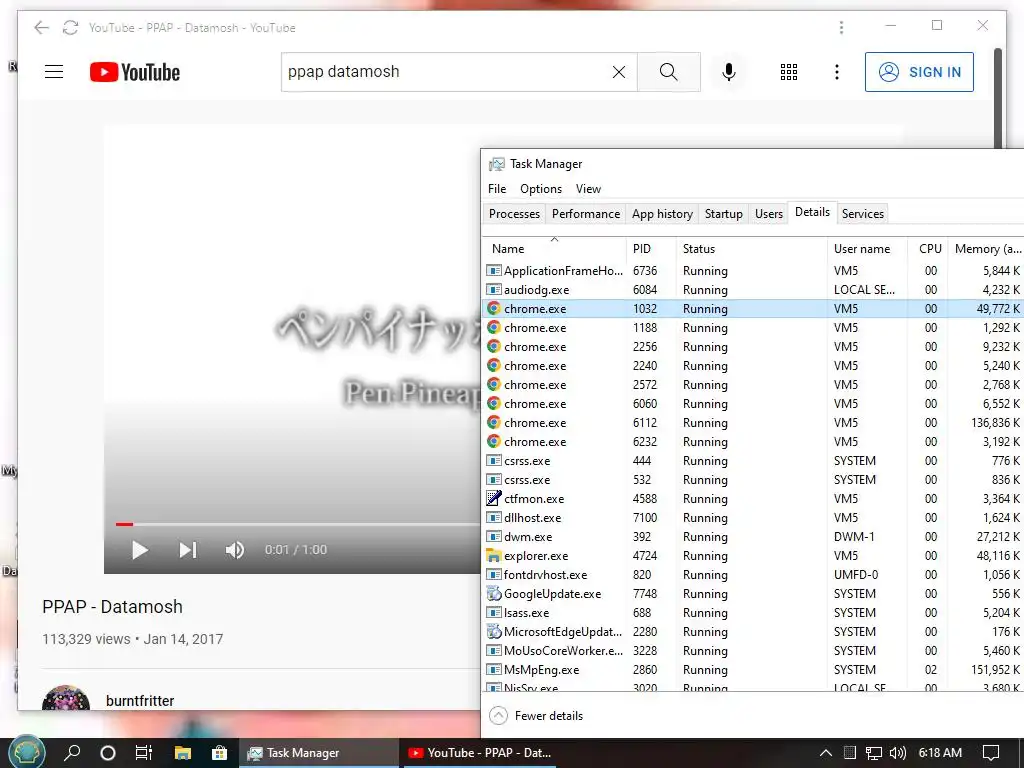Open File Explorer from taskbar

point(182,753)
